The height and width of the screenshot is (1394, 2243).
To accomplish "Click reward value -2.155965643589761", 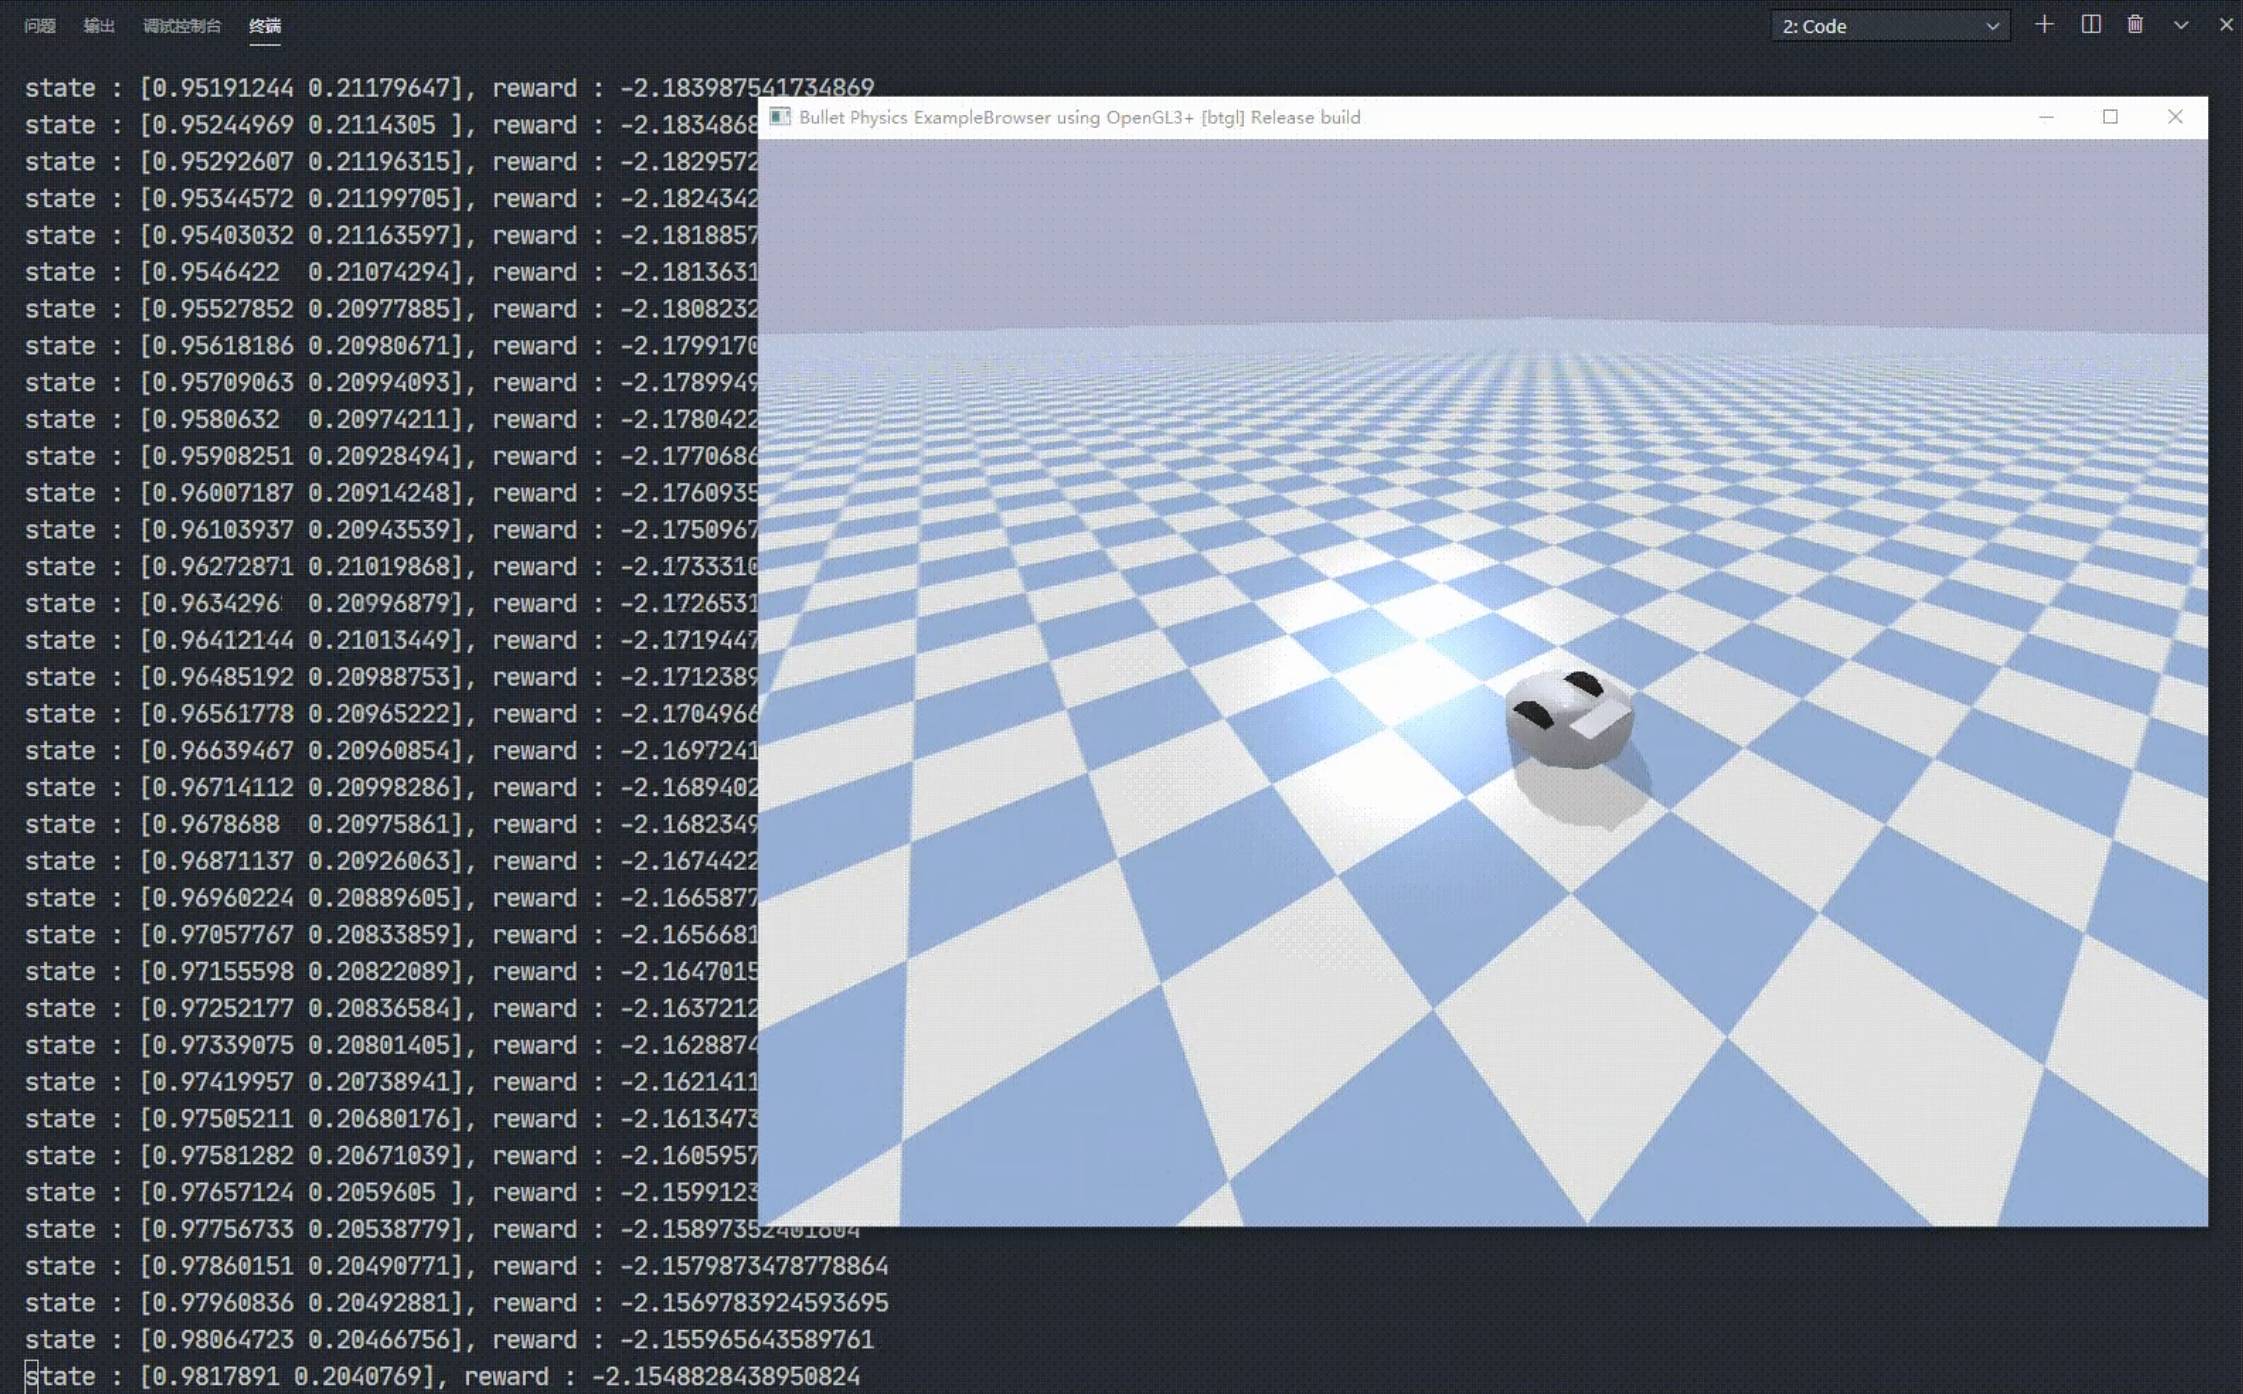I will [747, 1340].
